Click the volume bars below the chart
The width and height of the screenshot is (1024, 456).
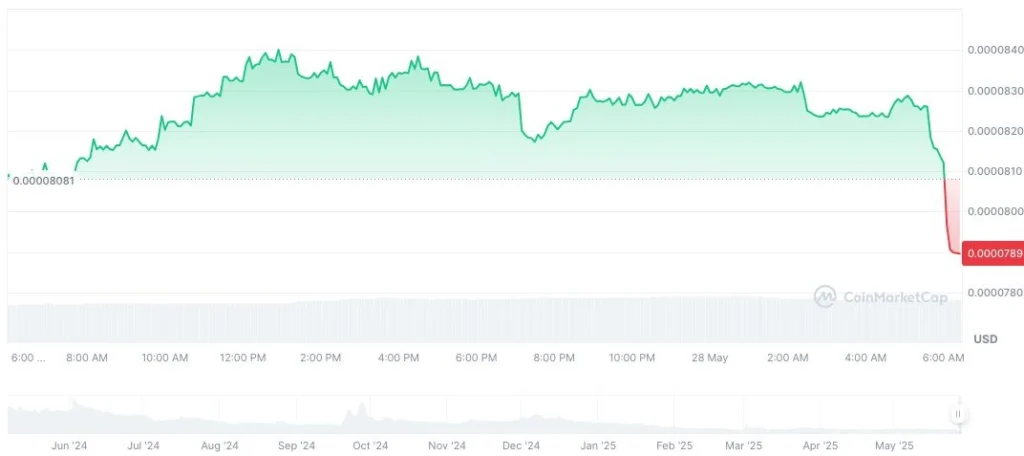point(480,320)
